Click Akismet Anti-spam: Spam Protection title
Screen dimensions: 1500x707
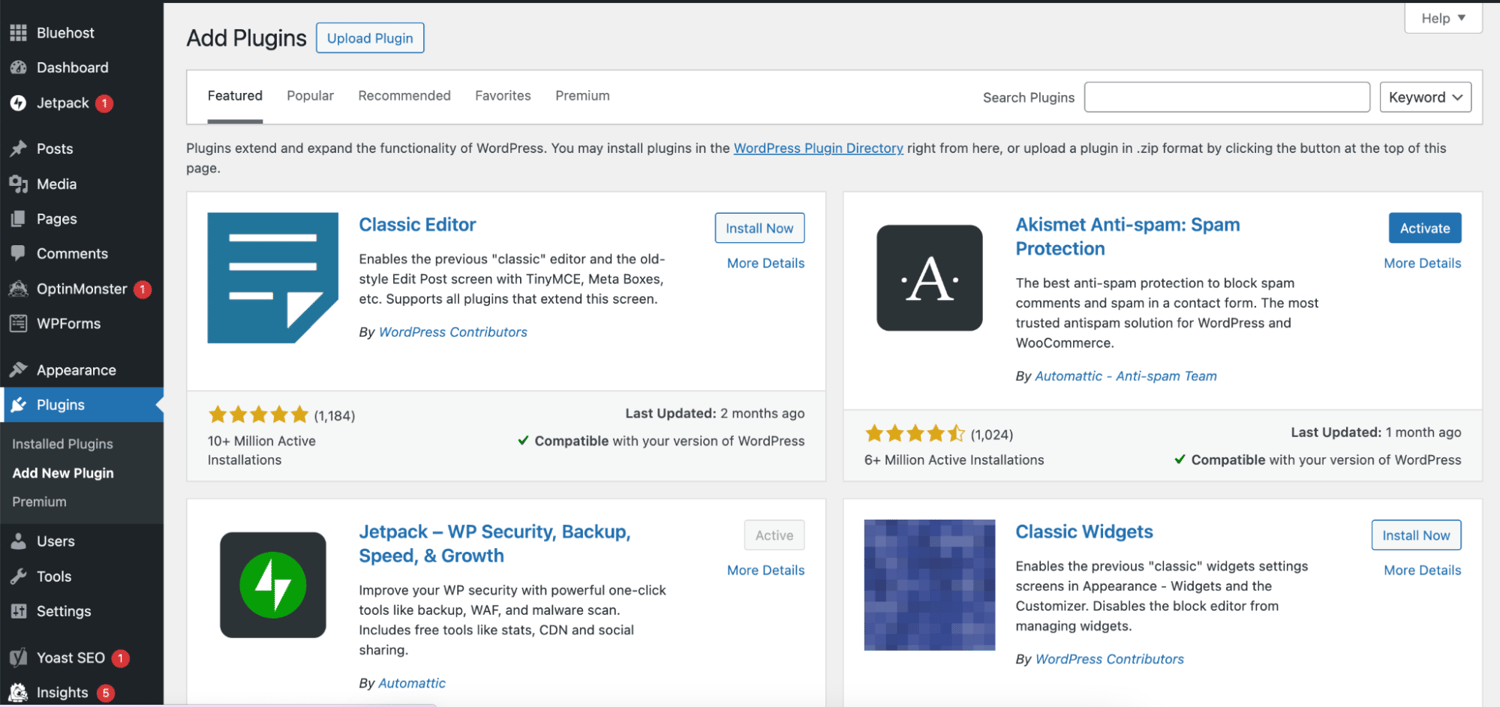(1128, 237)
